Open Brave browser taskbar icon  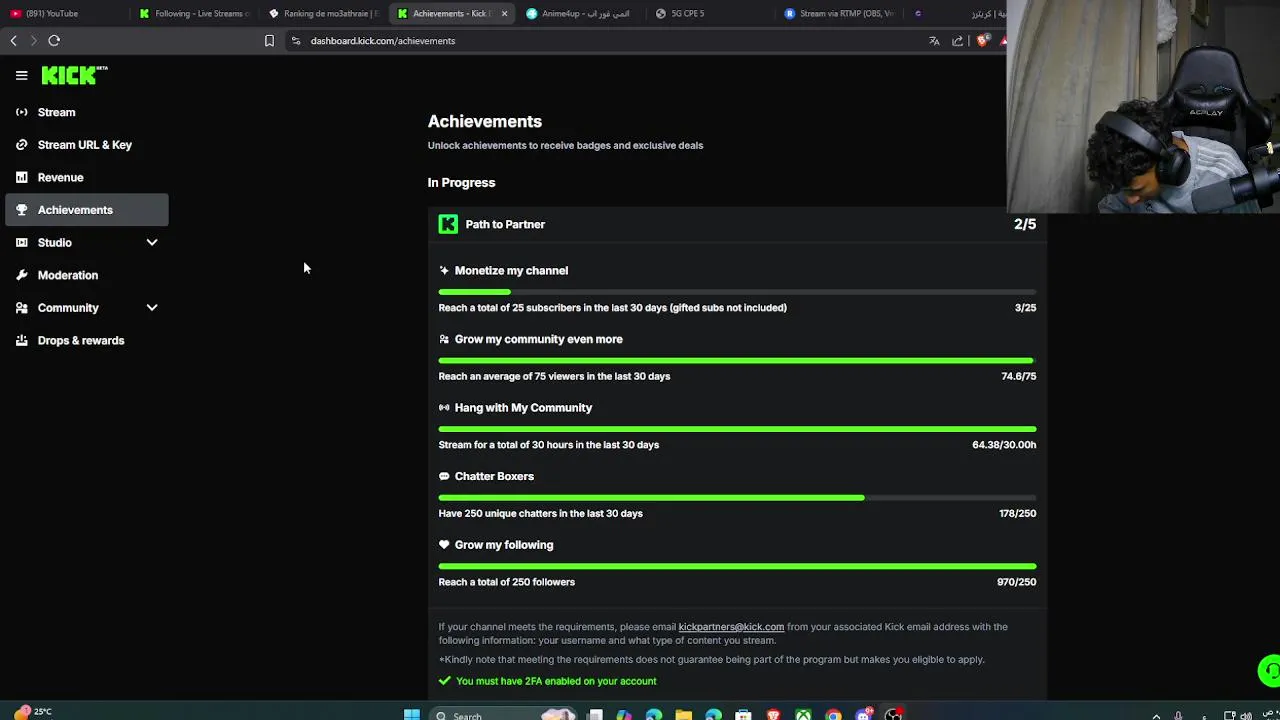coord(773,715)
